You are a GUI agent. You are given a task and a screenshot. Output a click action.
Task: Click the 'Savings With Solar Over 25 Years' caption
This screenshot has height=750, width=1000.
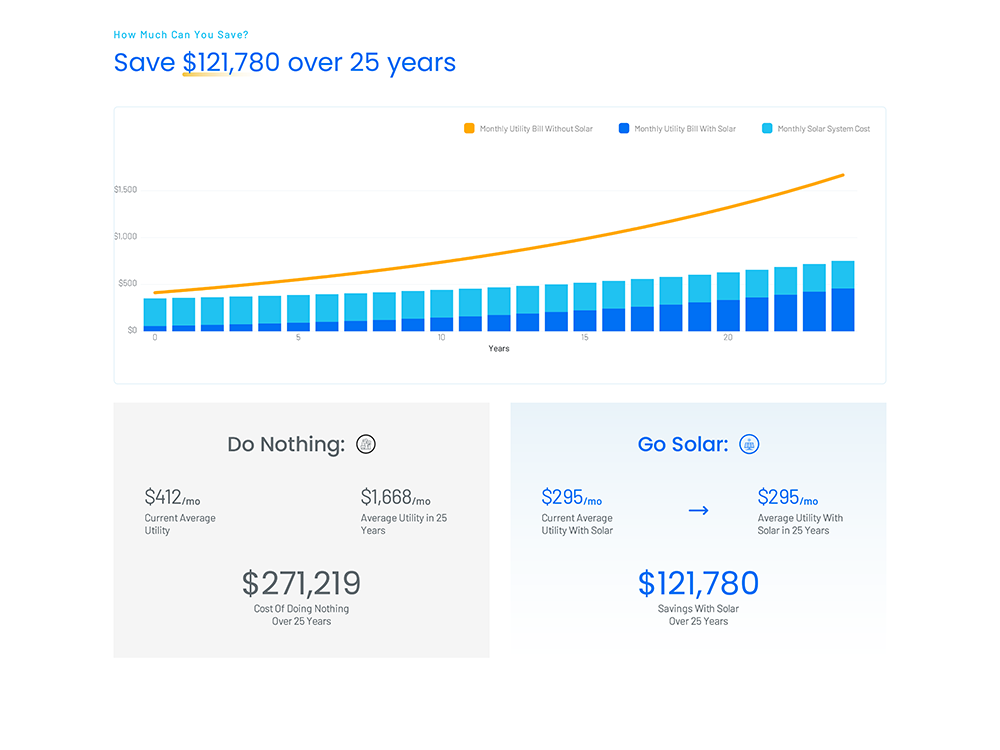pos(698,615)
